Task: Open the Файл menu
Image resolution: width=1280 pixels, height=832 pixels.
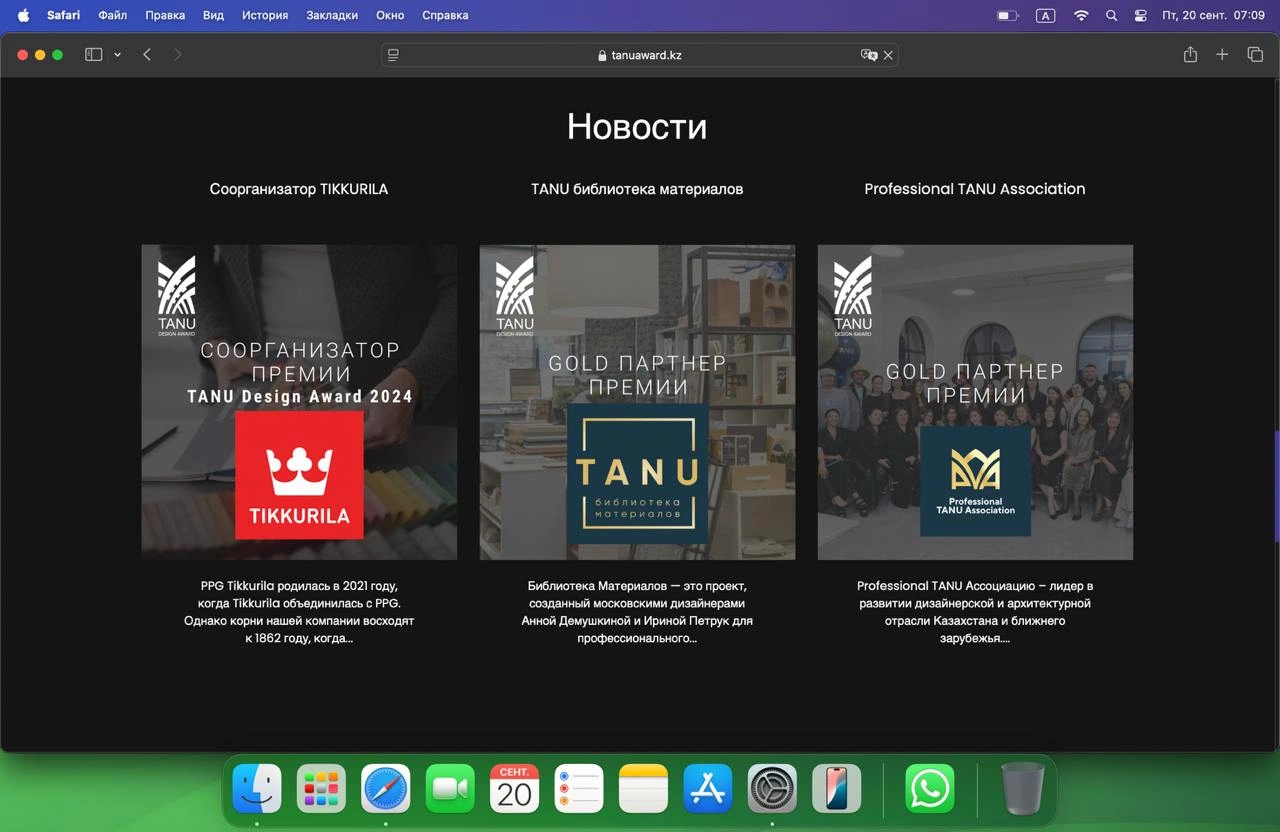Action: click(x=113, y=15)
